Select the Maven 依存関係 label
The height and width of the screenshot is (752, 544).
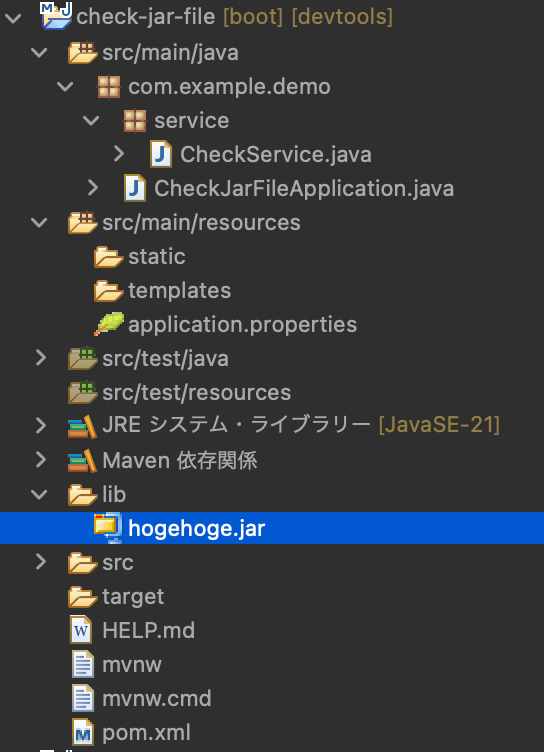point(180,460)
